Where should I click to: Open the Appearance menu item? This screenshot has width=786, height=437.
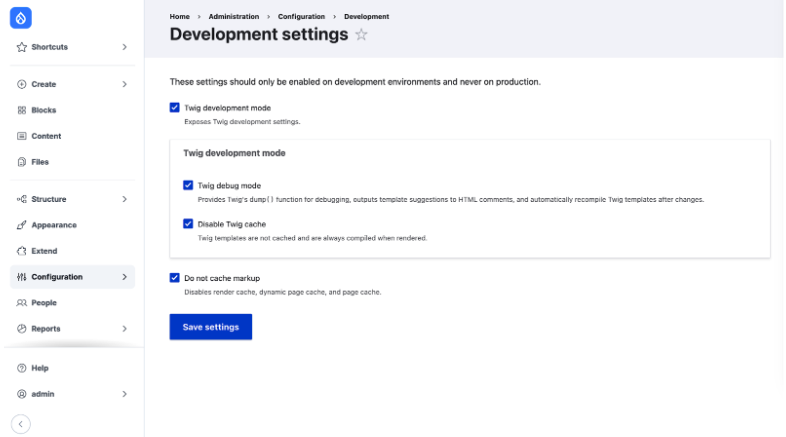[73, 225]
